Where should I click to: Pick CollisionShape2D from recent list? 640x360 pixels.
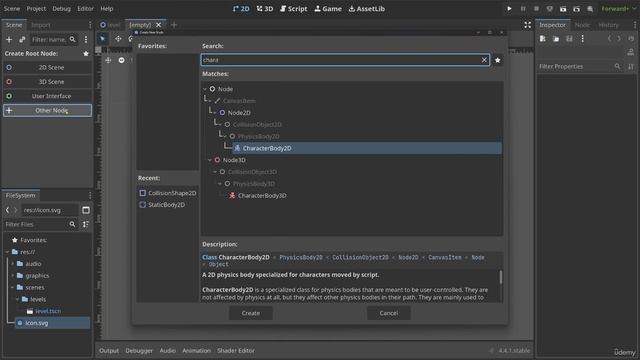coord(168,193)
